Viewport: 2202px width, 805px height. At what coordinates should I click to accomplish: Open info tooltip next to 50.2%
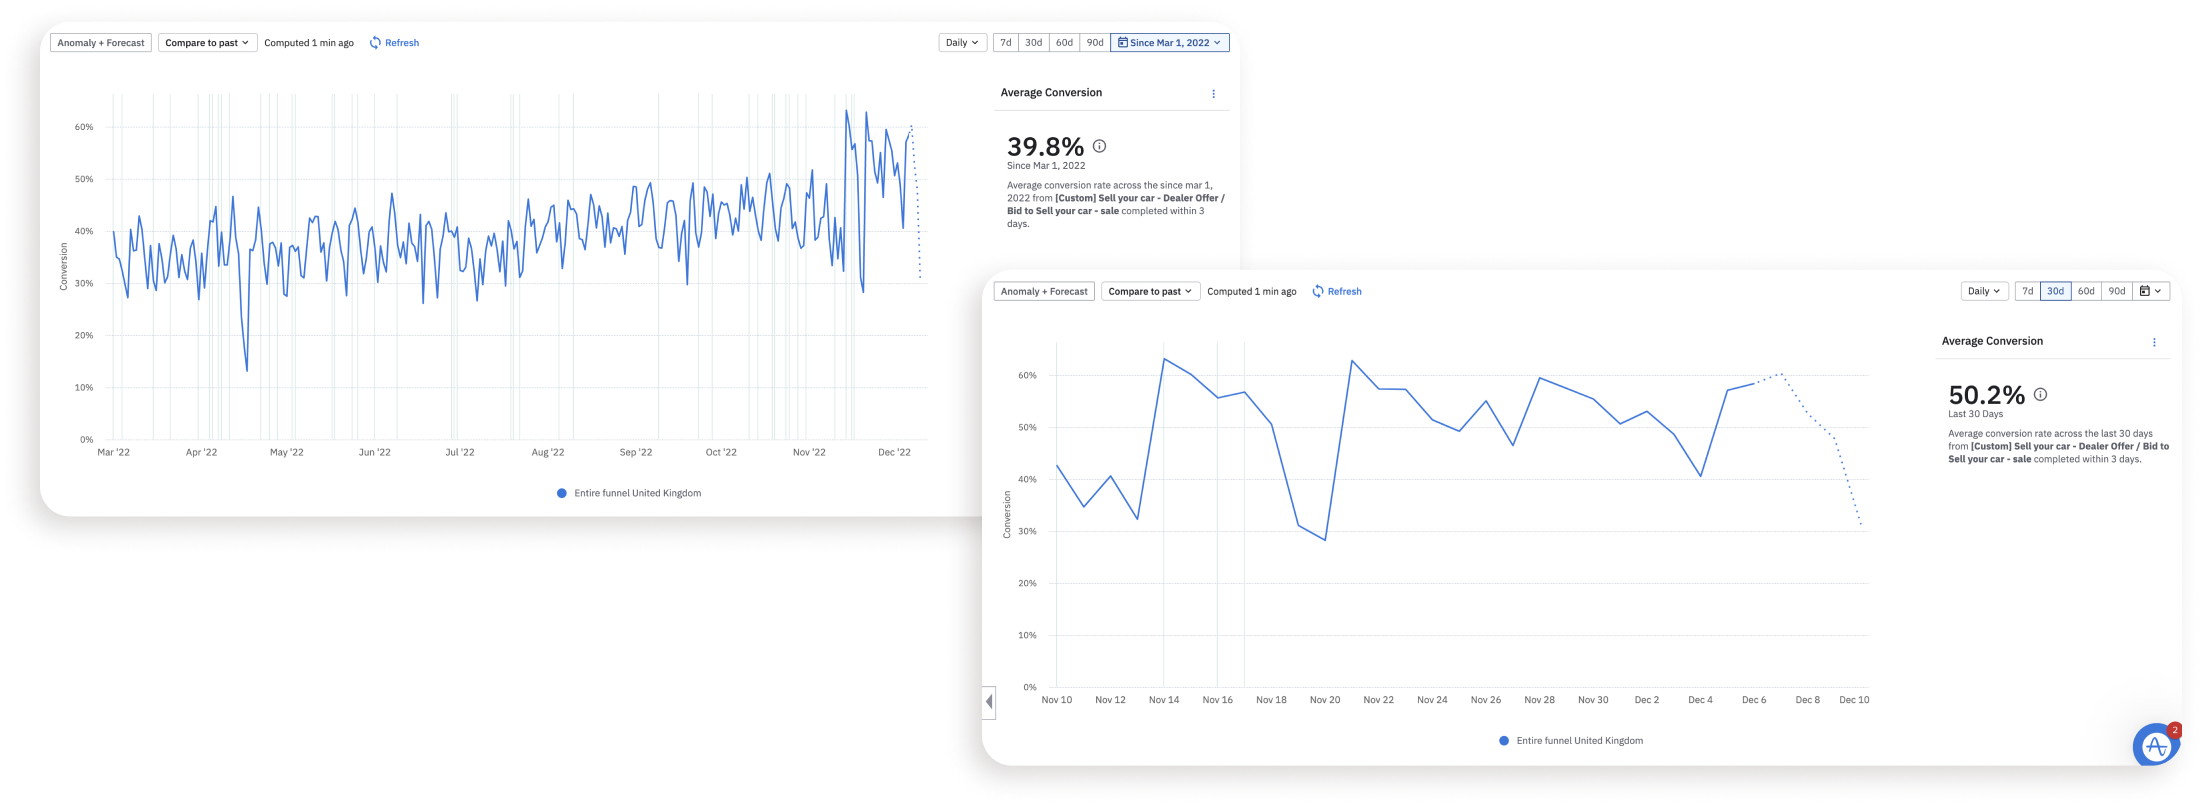pos(2040,395)
